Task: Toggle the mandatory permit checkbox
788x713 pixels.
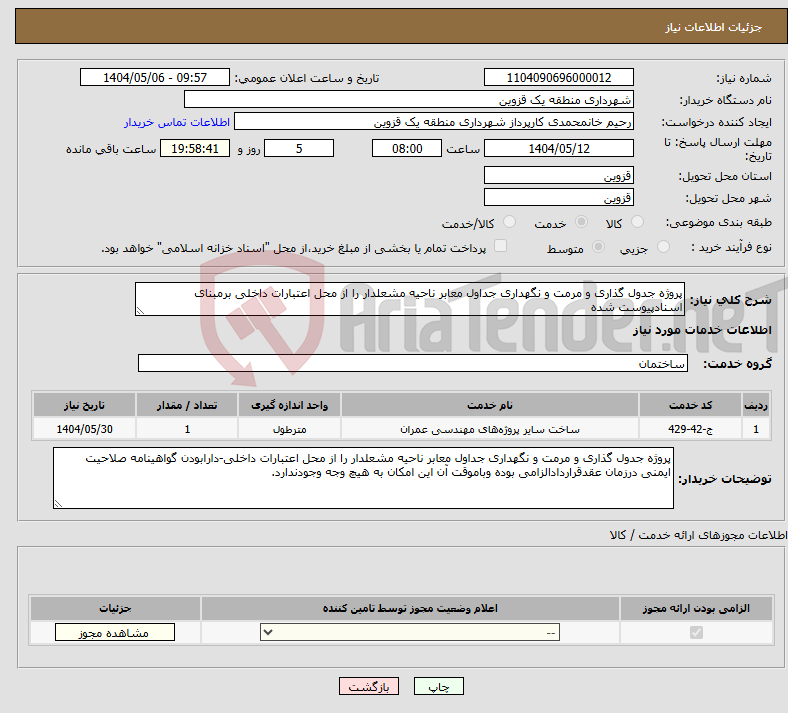Action: tap(697, 632)
